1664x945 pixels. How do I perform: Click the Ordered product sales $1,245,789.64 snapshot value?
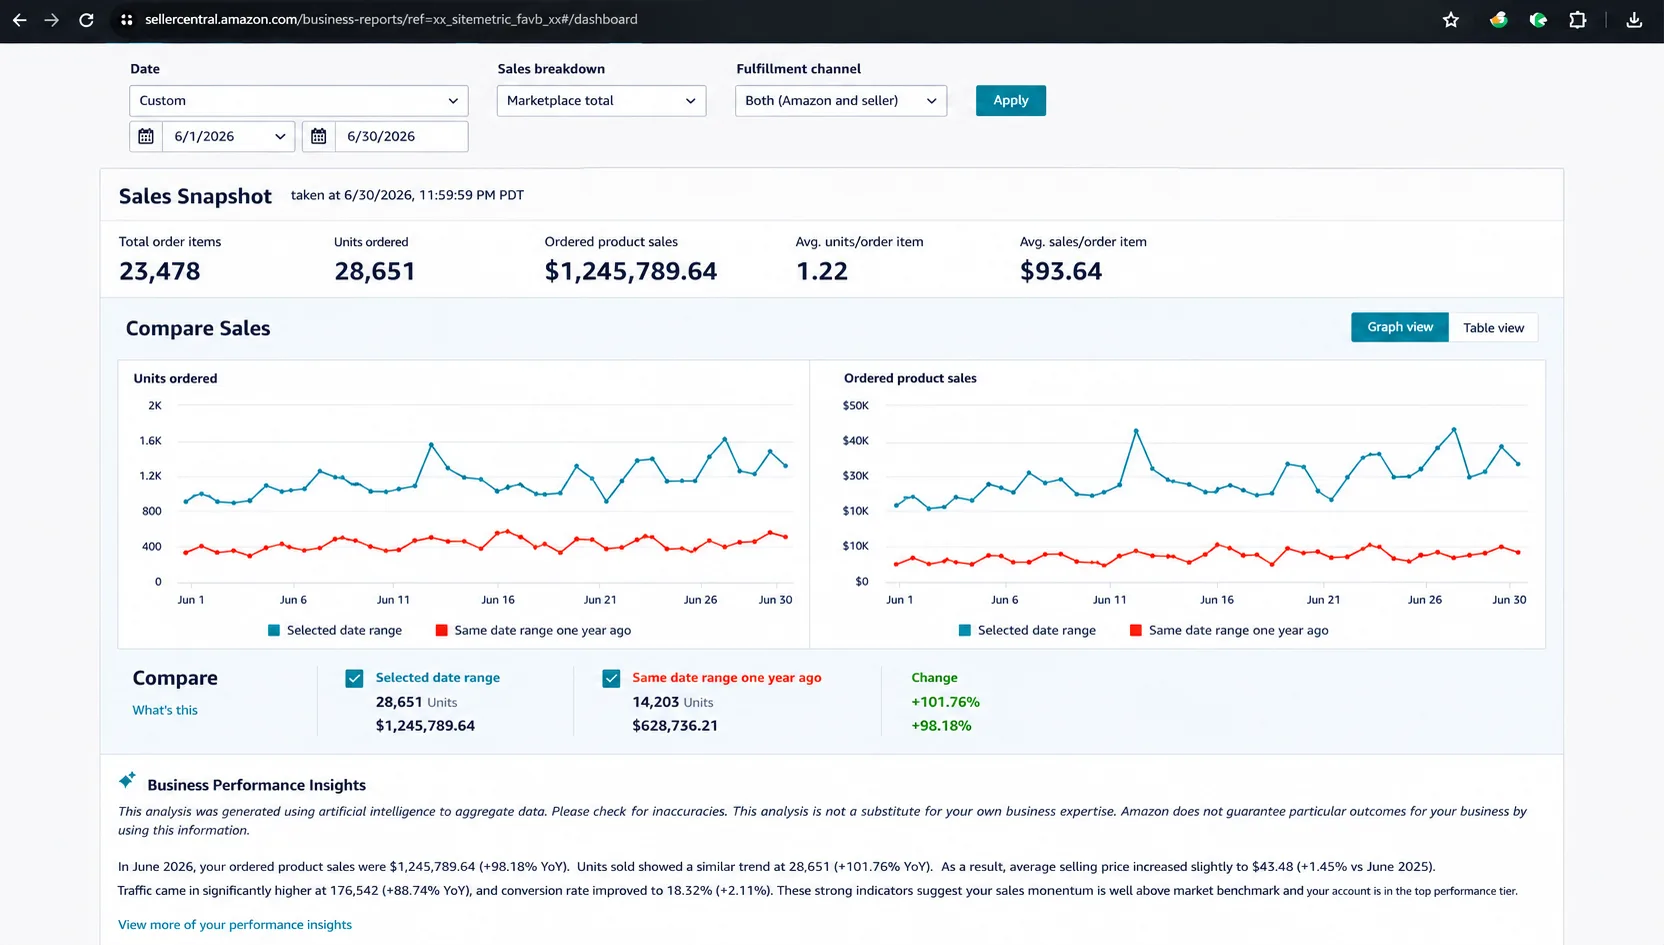631,271
